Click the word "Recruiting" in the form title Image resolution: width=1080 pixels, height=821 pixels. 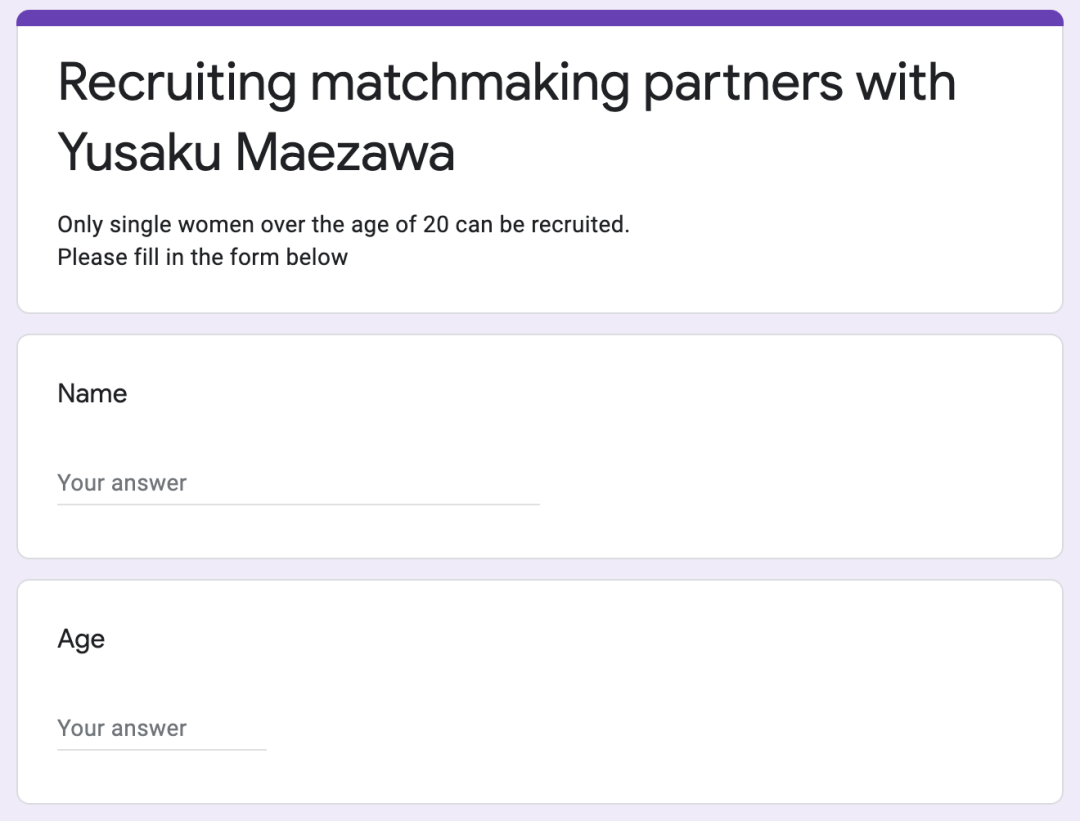point(177,83)
